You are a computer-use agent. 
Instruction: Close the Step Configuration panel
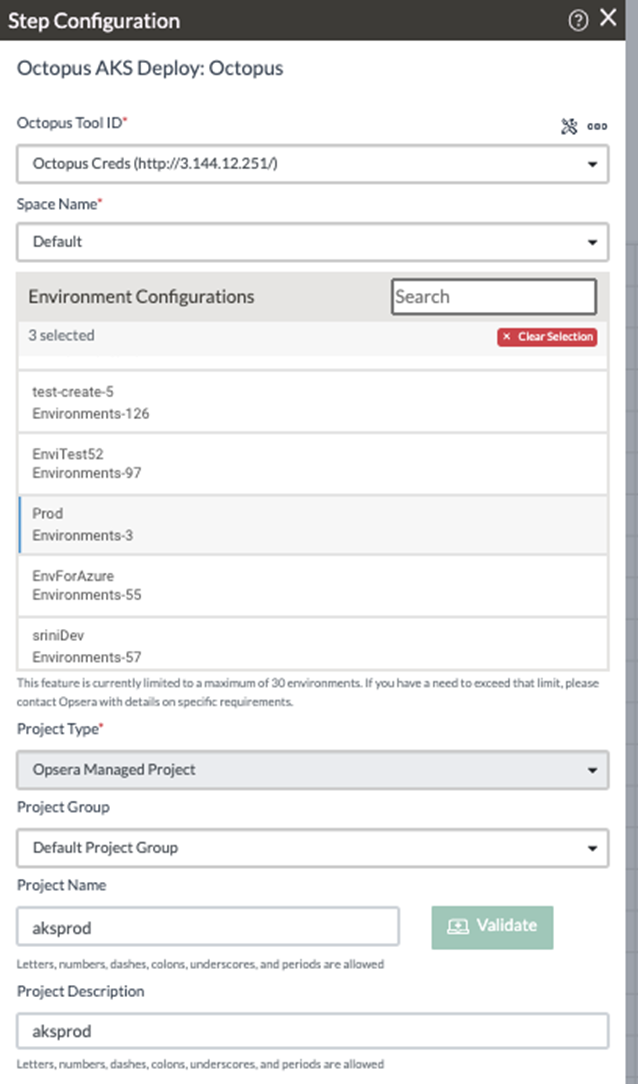pyautogui.click(x=608, y=18)
